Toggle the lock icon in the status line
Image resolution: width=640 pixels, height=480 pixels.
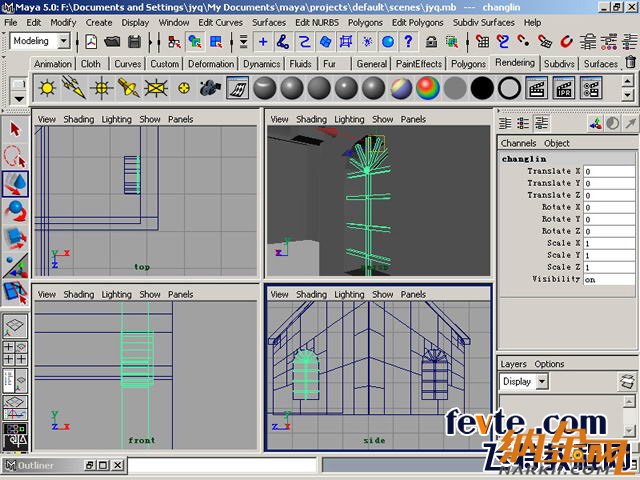[431, 42]
